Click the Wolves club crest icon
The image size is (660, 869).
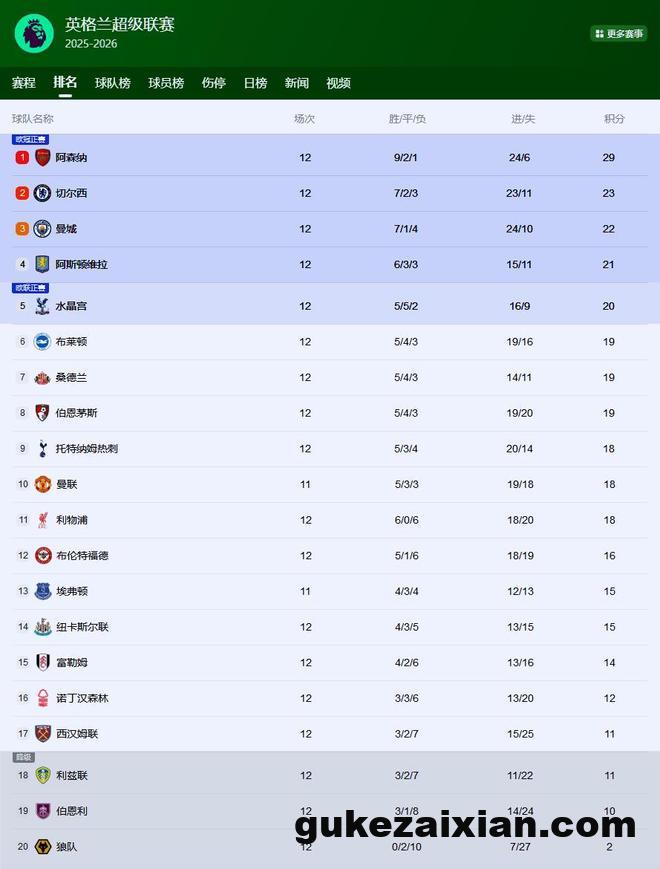42,847
